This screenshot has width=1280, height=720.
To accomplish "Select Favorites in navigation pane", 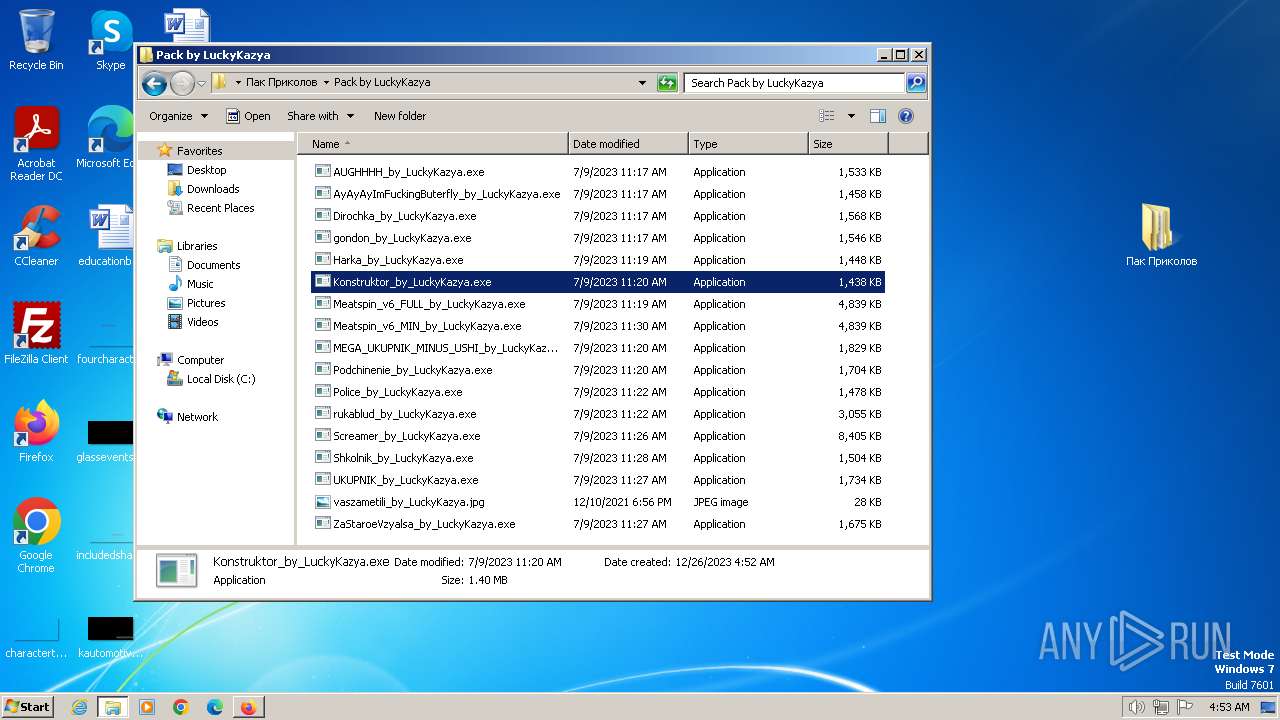I will 200,151.
